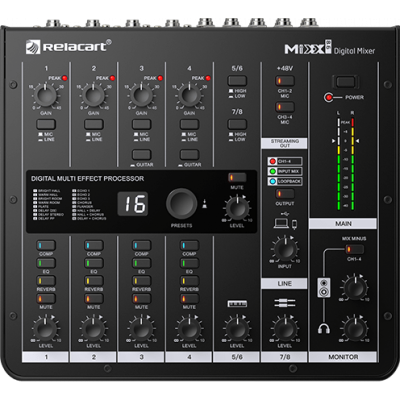The image size is (400, 400).
Task: Click the channel 4 GAIN knob
Action: [x=189, y=95]
